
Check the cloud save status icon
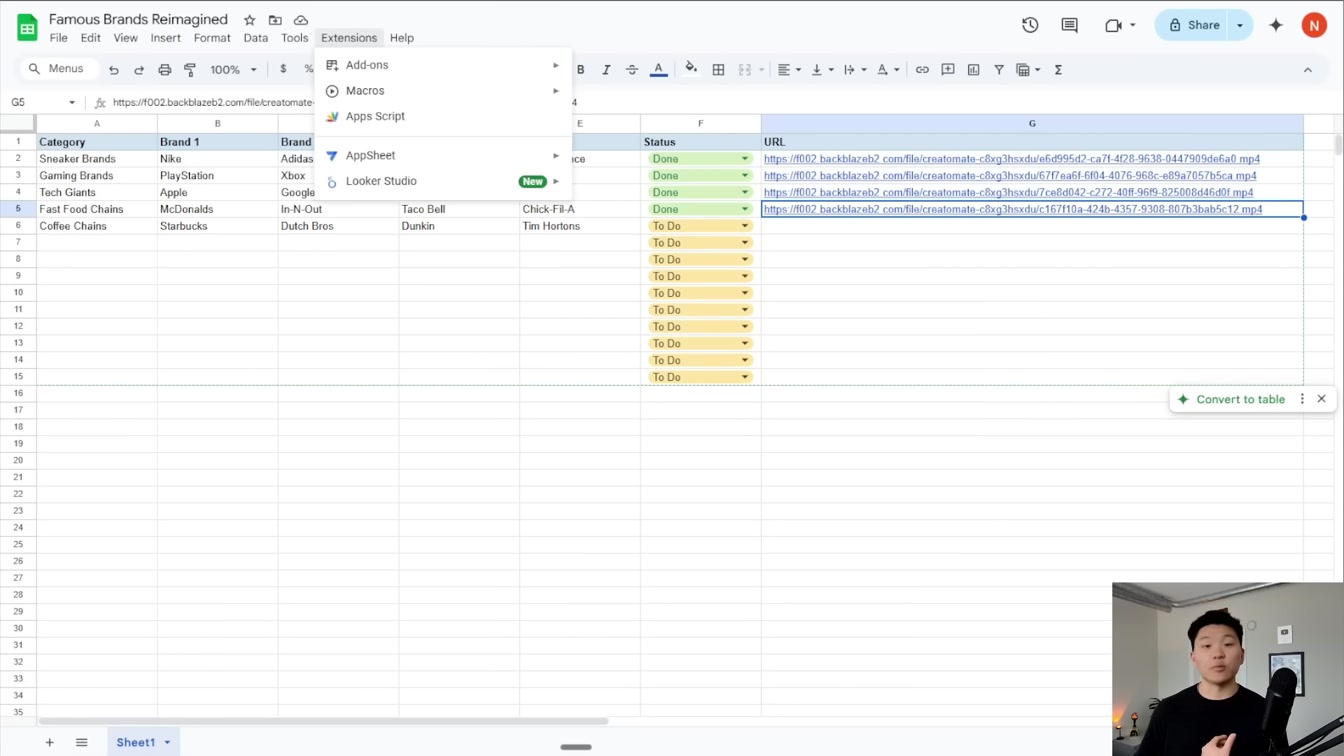coord(300,20)
